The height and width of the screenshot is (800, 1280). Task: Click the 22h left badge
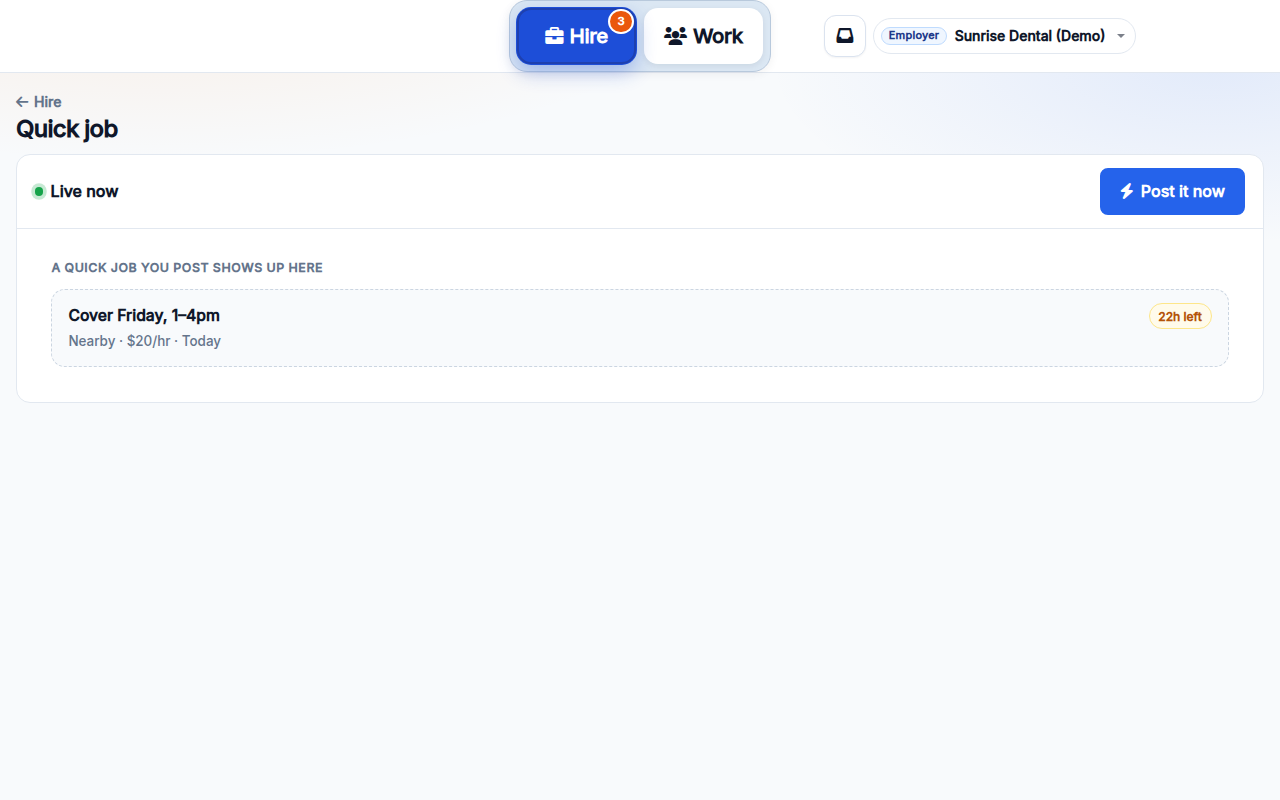1180,317
